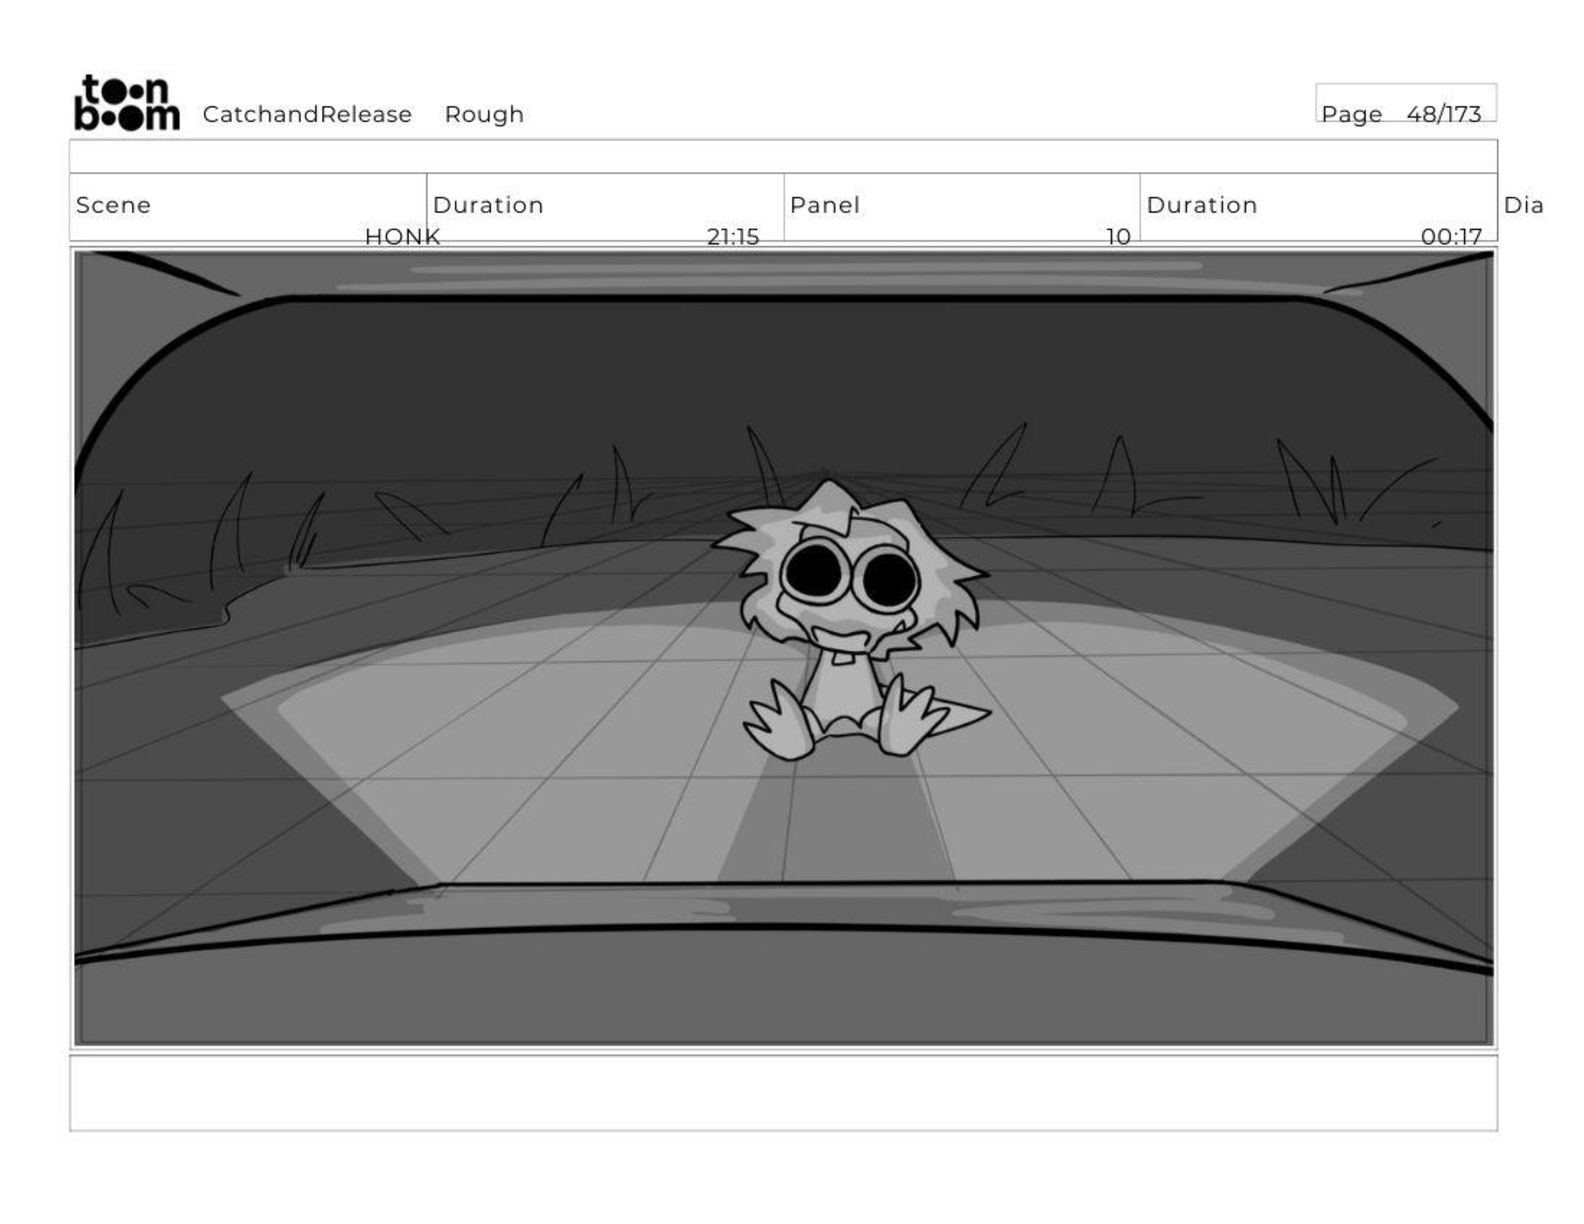Click the panel duration value '00:17'
The width and height of the screenshot is (1584, 1224).
(1451, 237)
